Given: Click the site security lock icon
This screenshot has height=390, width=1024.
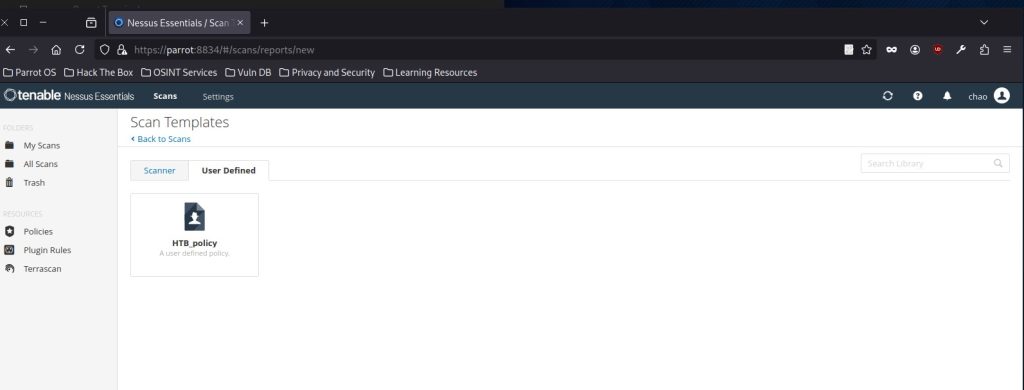Looking at the screenshot, I should (x=121, y=50).
